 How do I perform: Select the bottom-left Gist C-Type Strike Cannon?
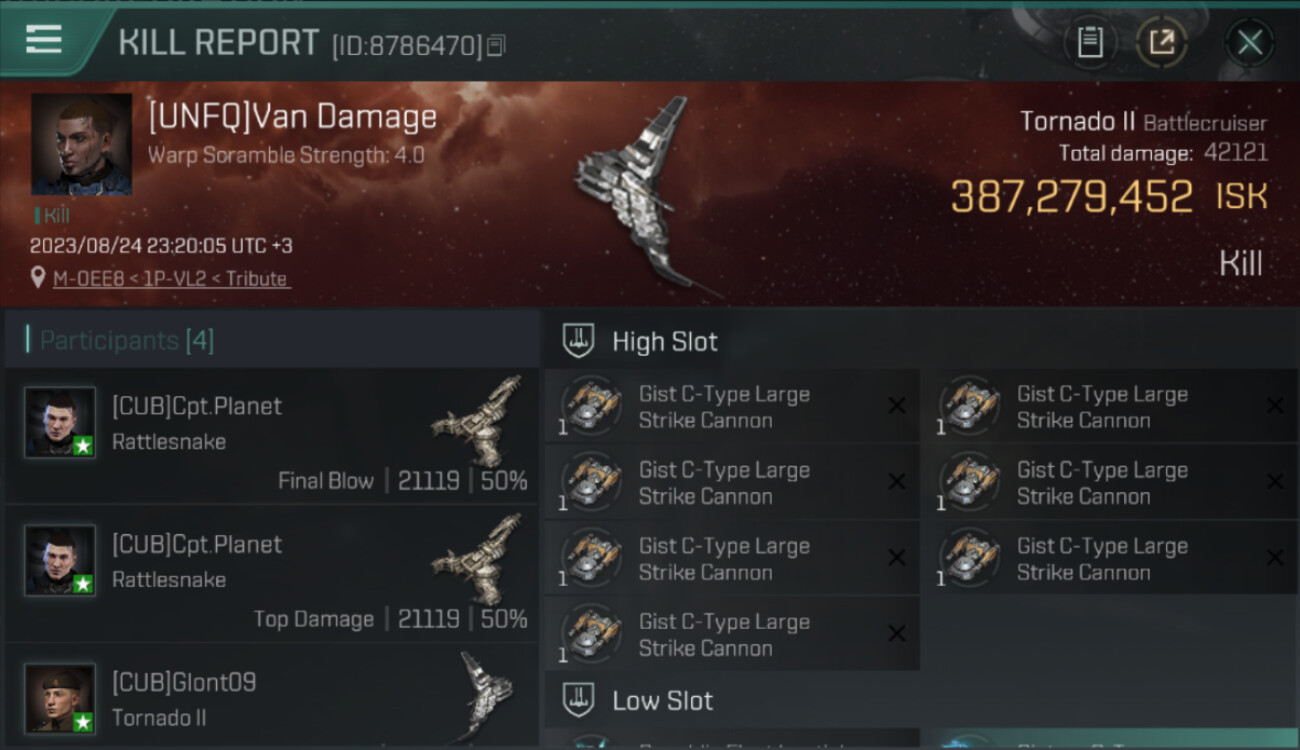coord(732,634)
